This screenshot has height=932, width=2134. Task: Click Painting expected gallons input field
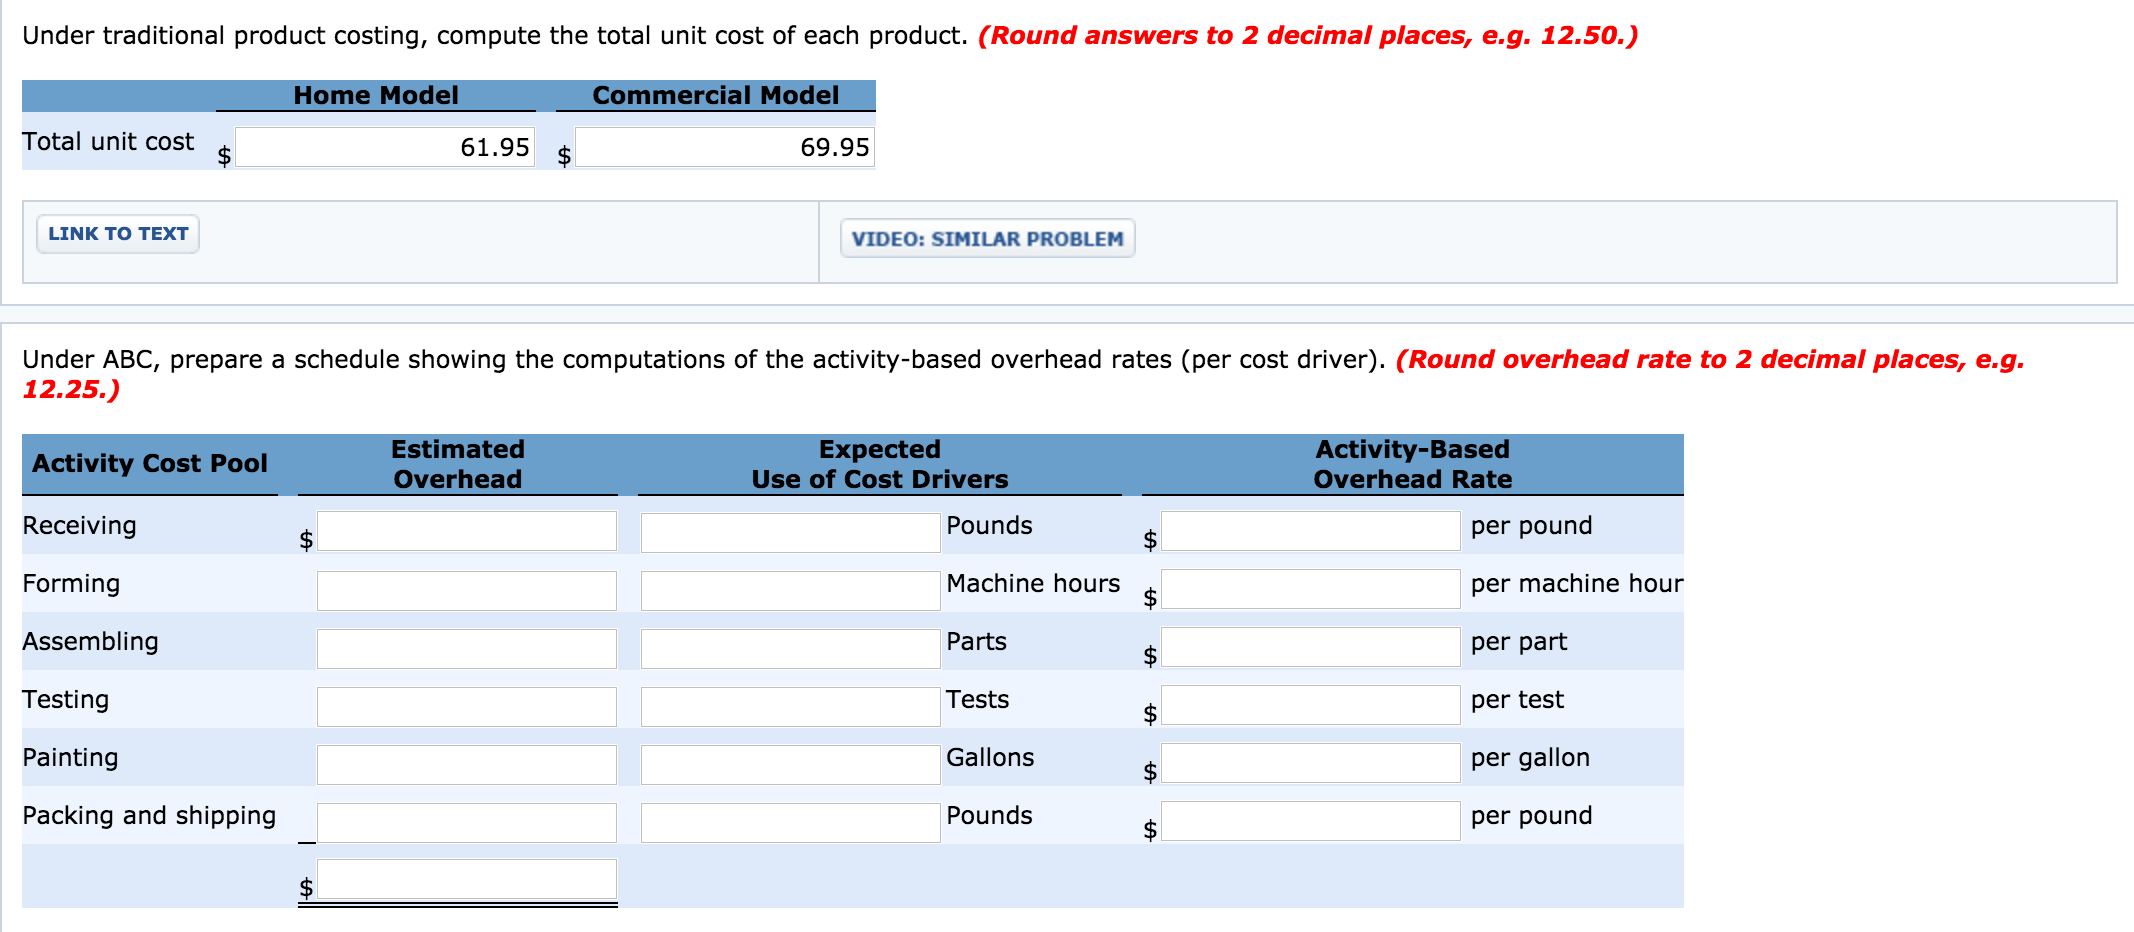click(x=790, y=764)
